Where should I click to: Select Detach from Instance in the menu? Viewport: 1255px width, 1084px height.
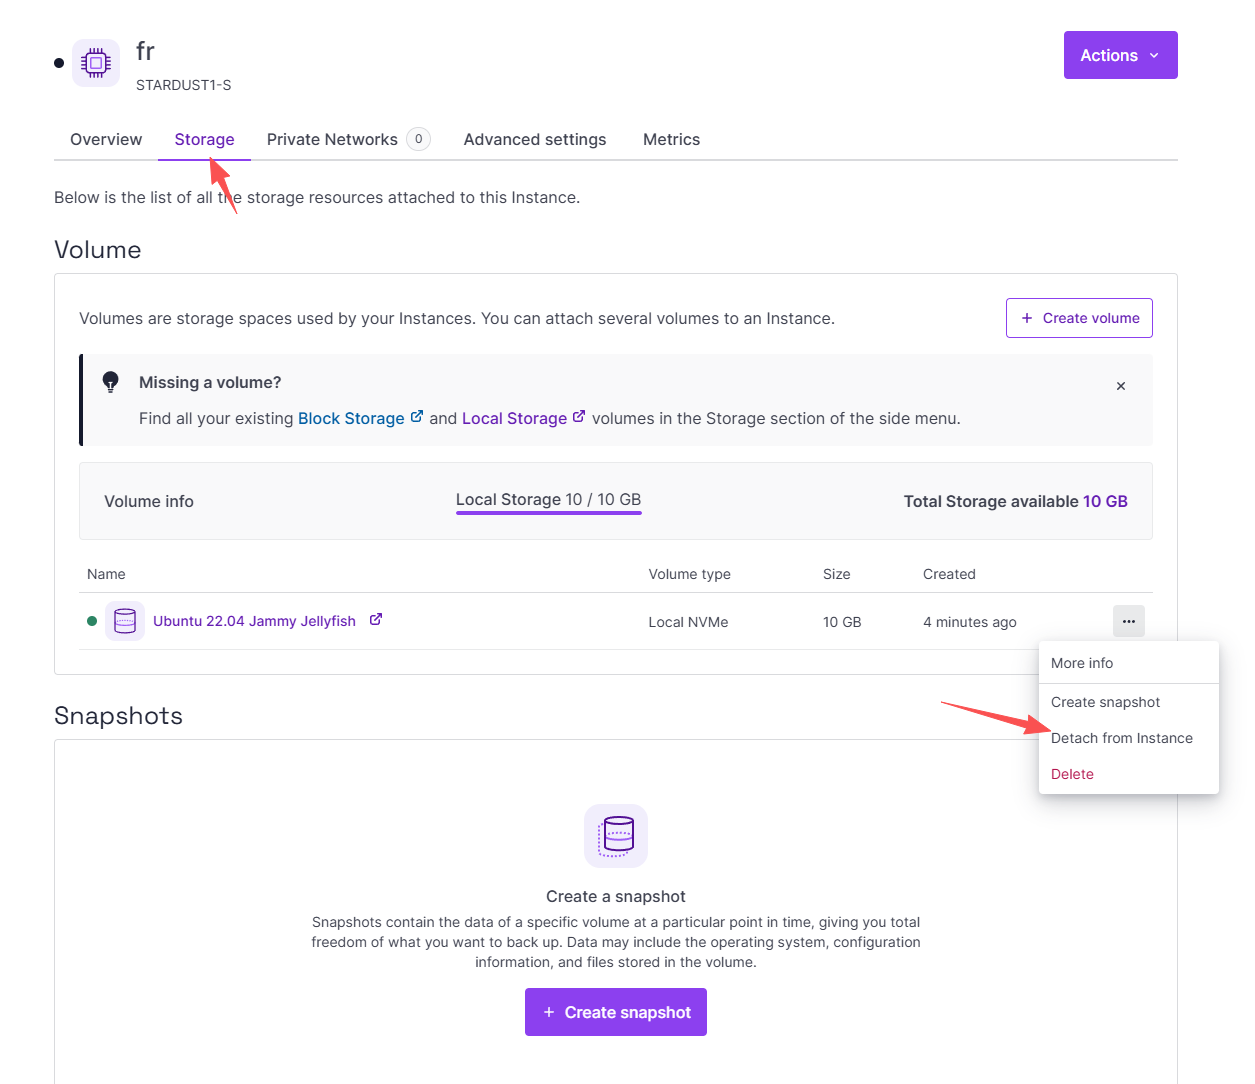tap(1122, 738)
